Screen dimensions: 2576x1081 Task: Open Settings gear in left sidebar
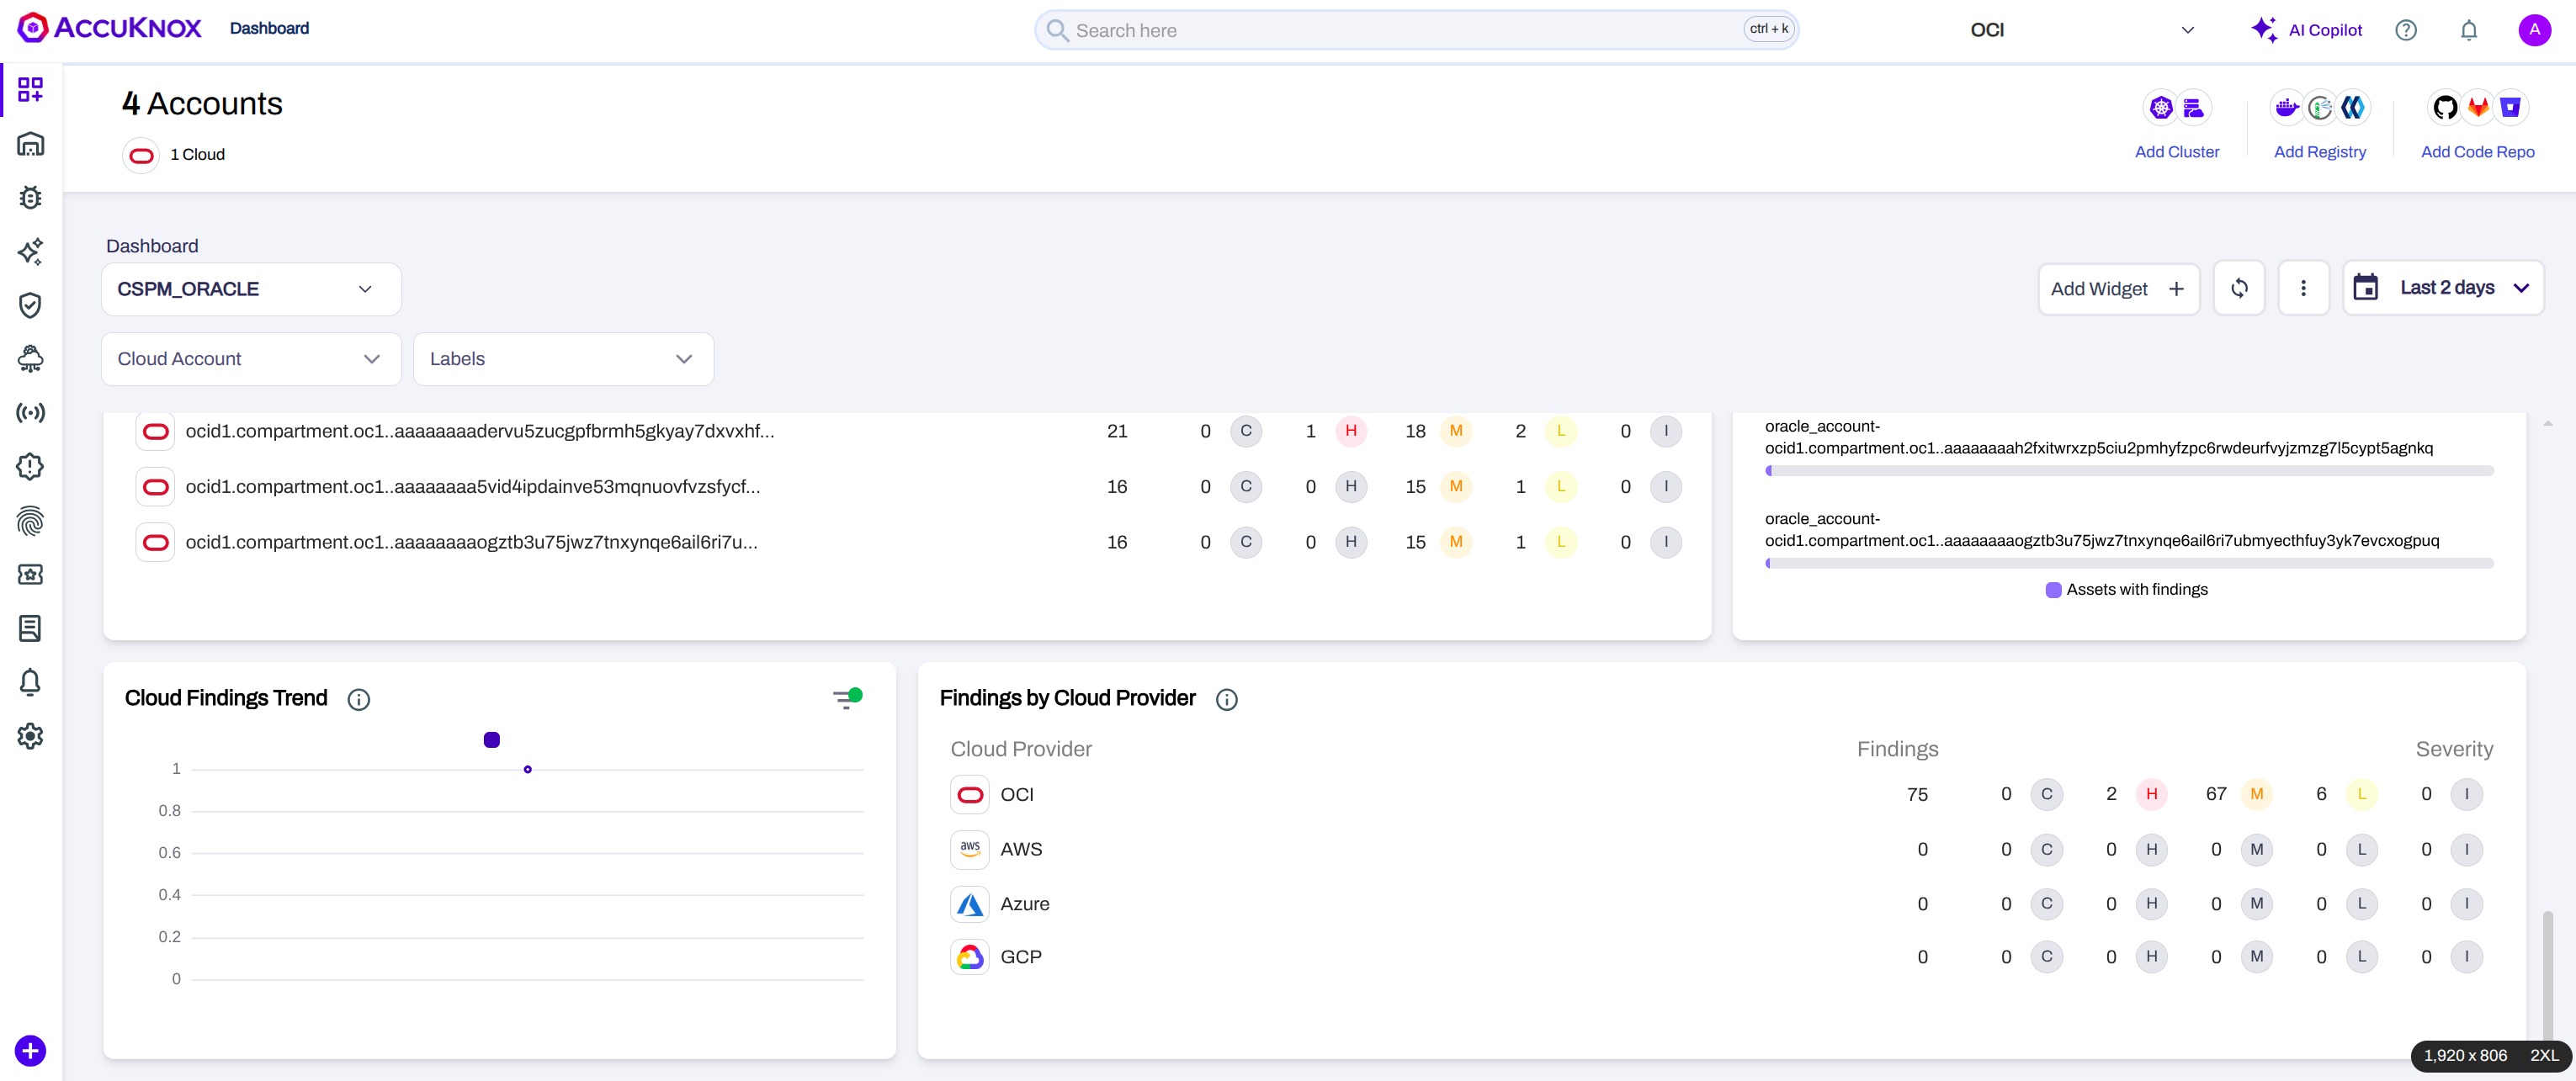click(x=30, y=736)
